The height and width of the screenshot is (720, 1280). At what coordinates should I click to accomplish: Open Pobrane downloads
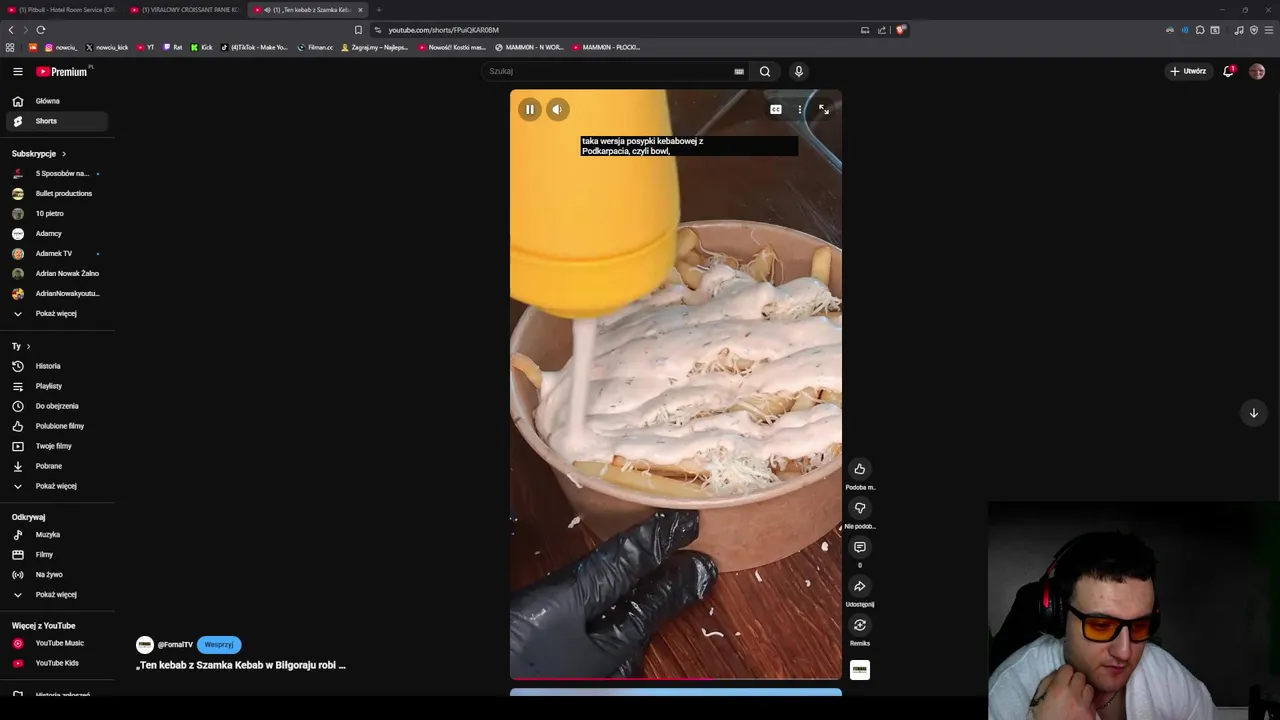pyautogui.click(x=57, y=466)
